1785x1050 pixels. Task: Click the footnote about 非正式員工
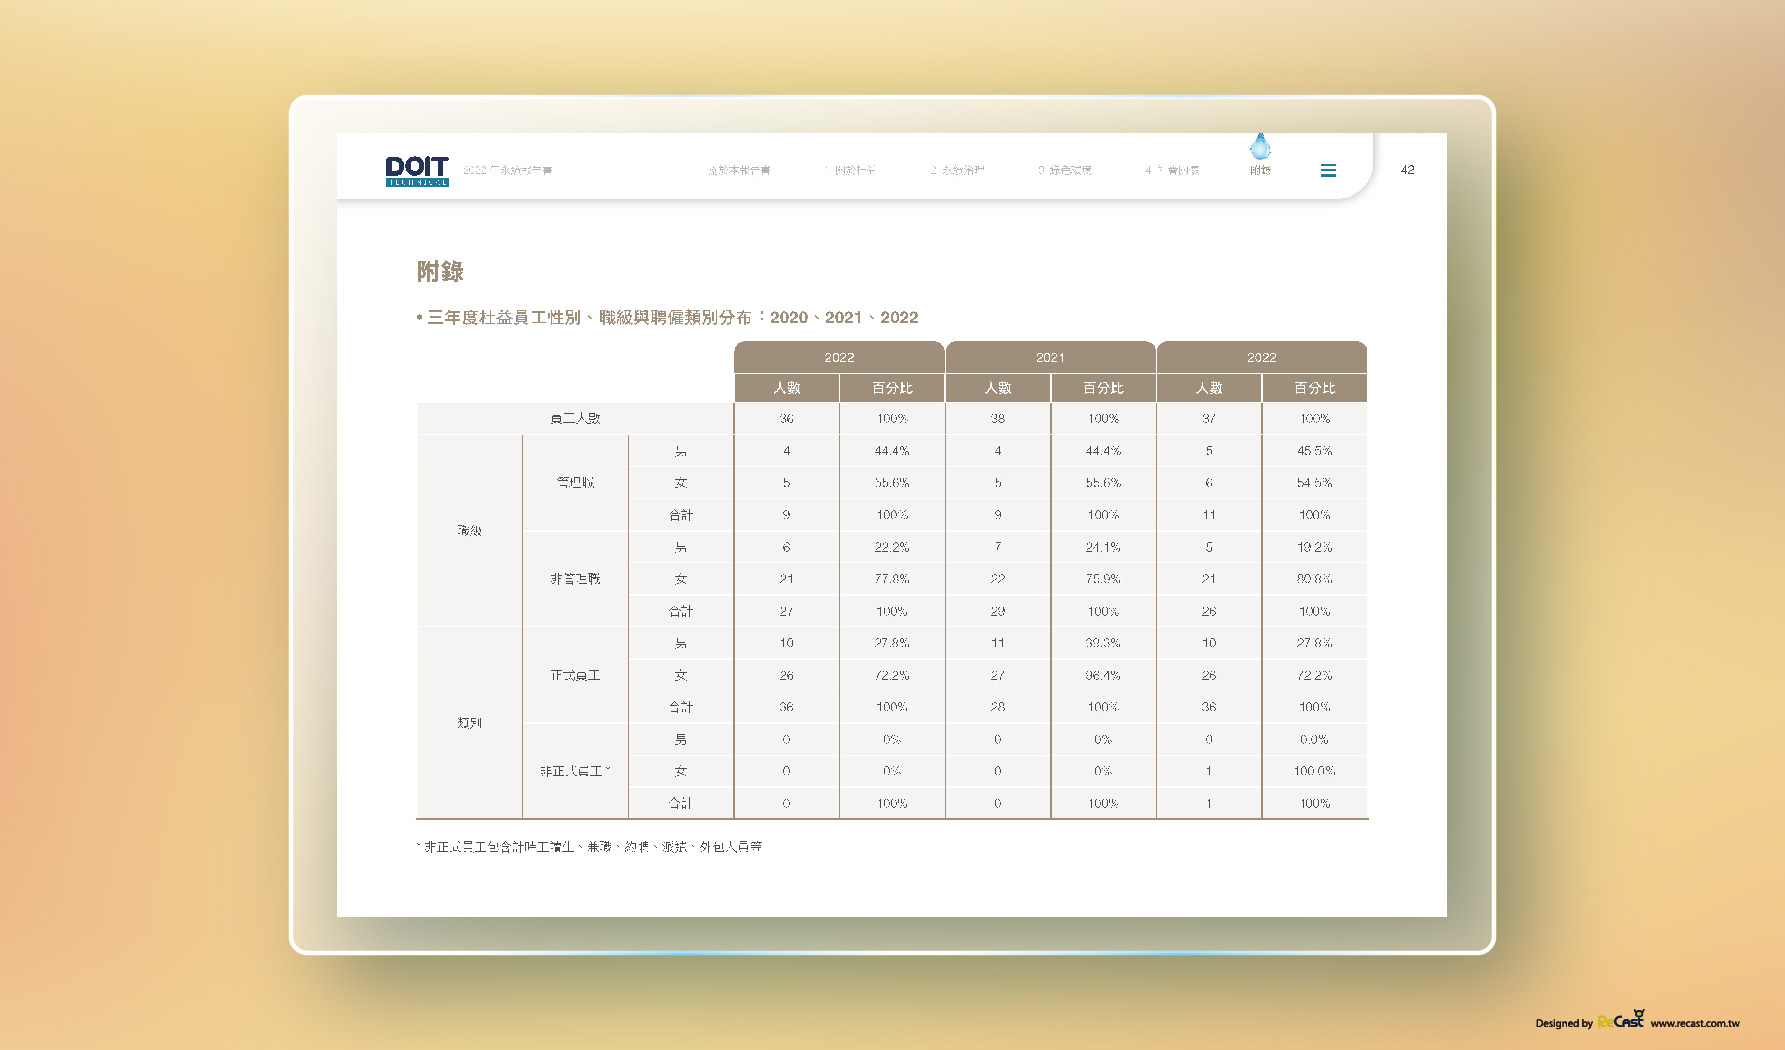(x=589, y=846)
